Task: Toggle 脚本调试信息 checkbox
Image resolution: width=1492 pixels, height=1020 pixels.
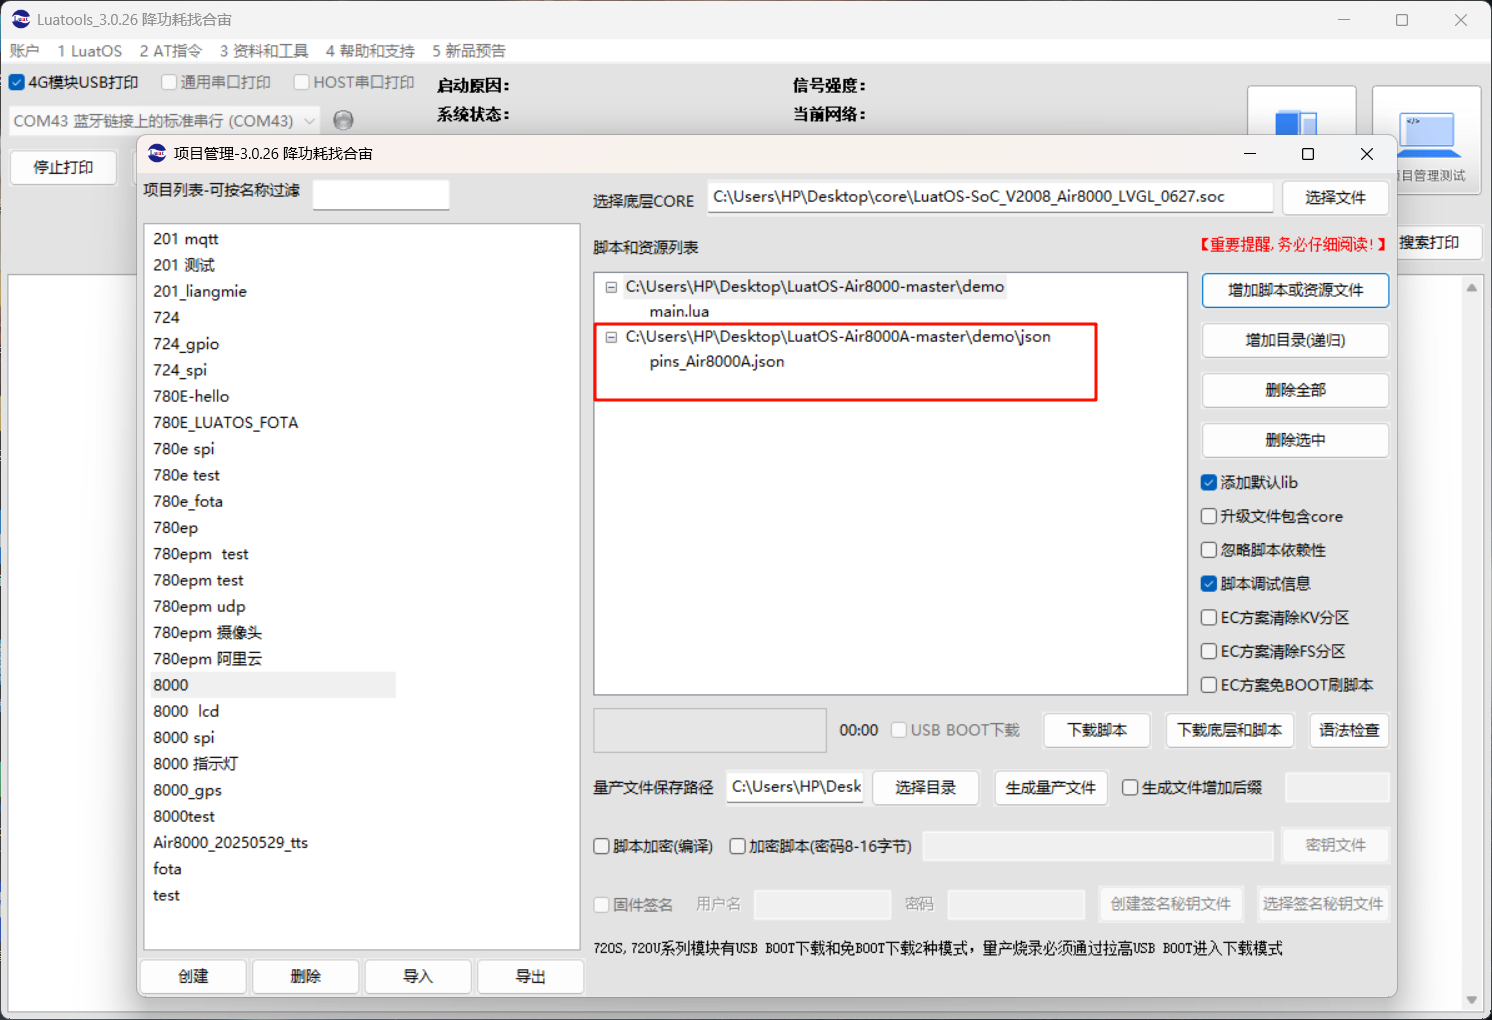Action: 1209,583
